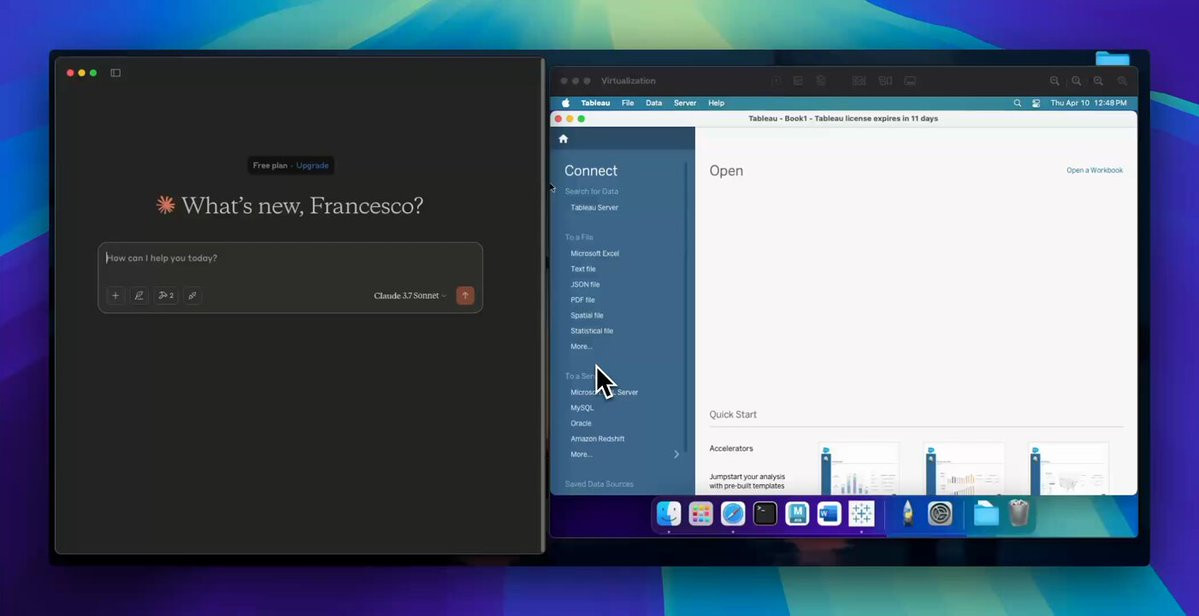This screenshot has height=616, width=1199.
Task: Click the connector plug icon in the Claude input
Action: tap(193, 296)
